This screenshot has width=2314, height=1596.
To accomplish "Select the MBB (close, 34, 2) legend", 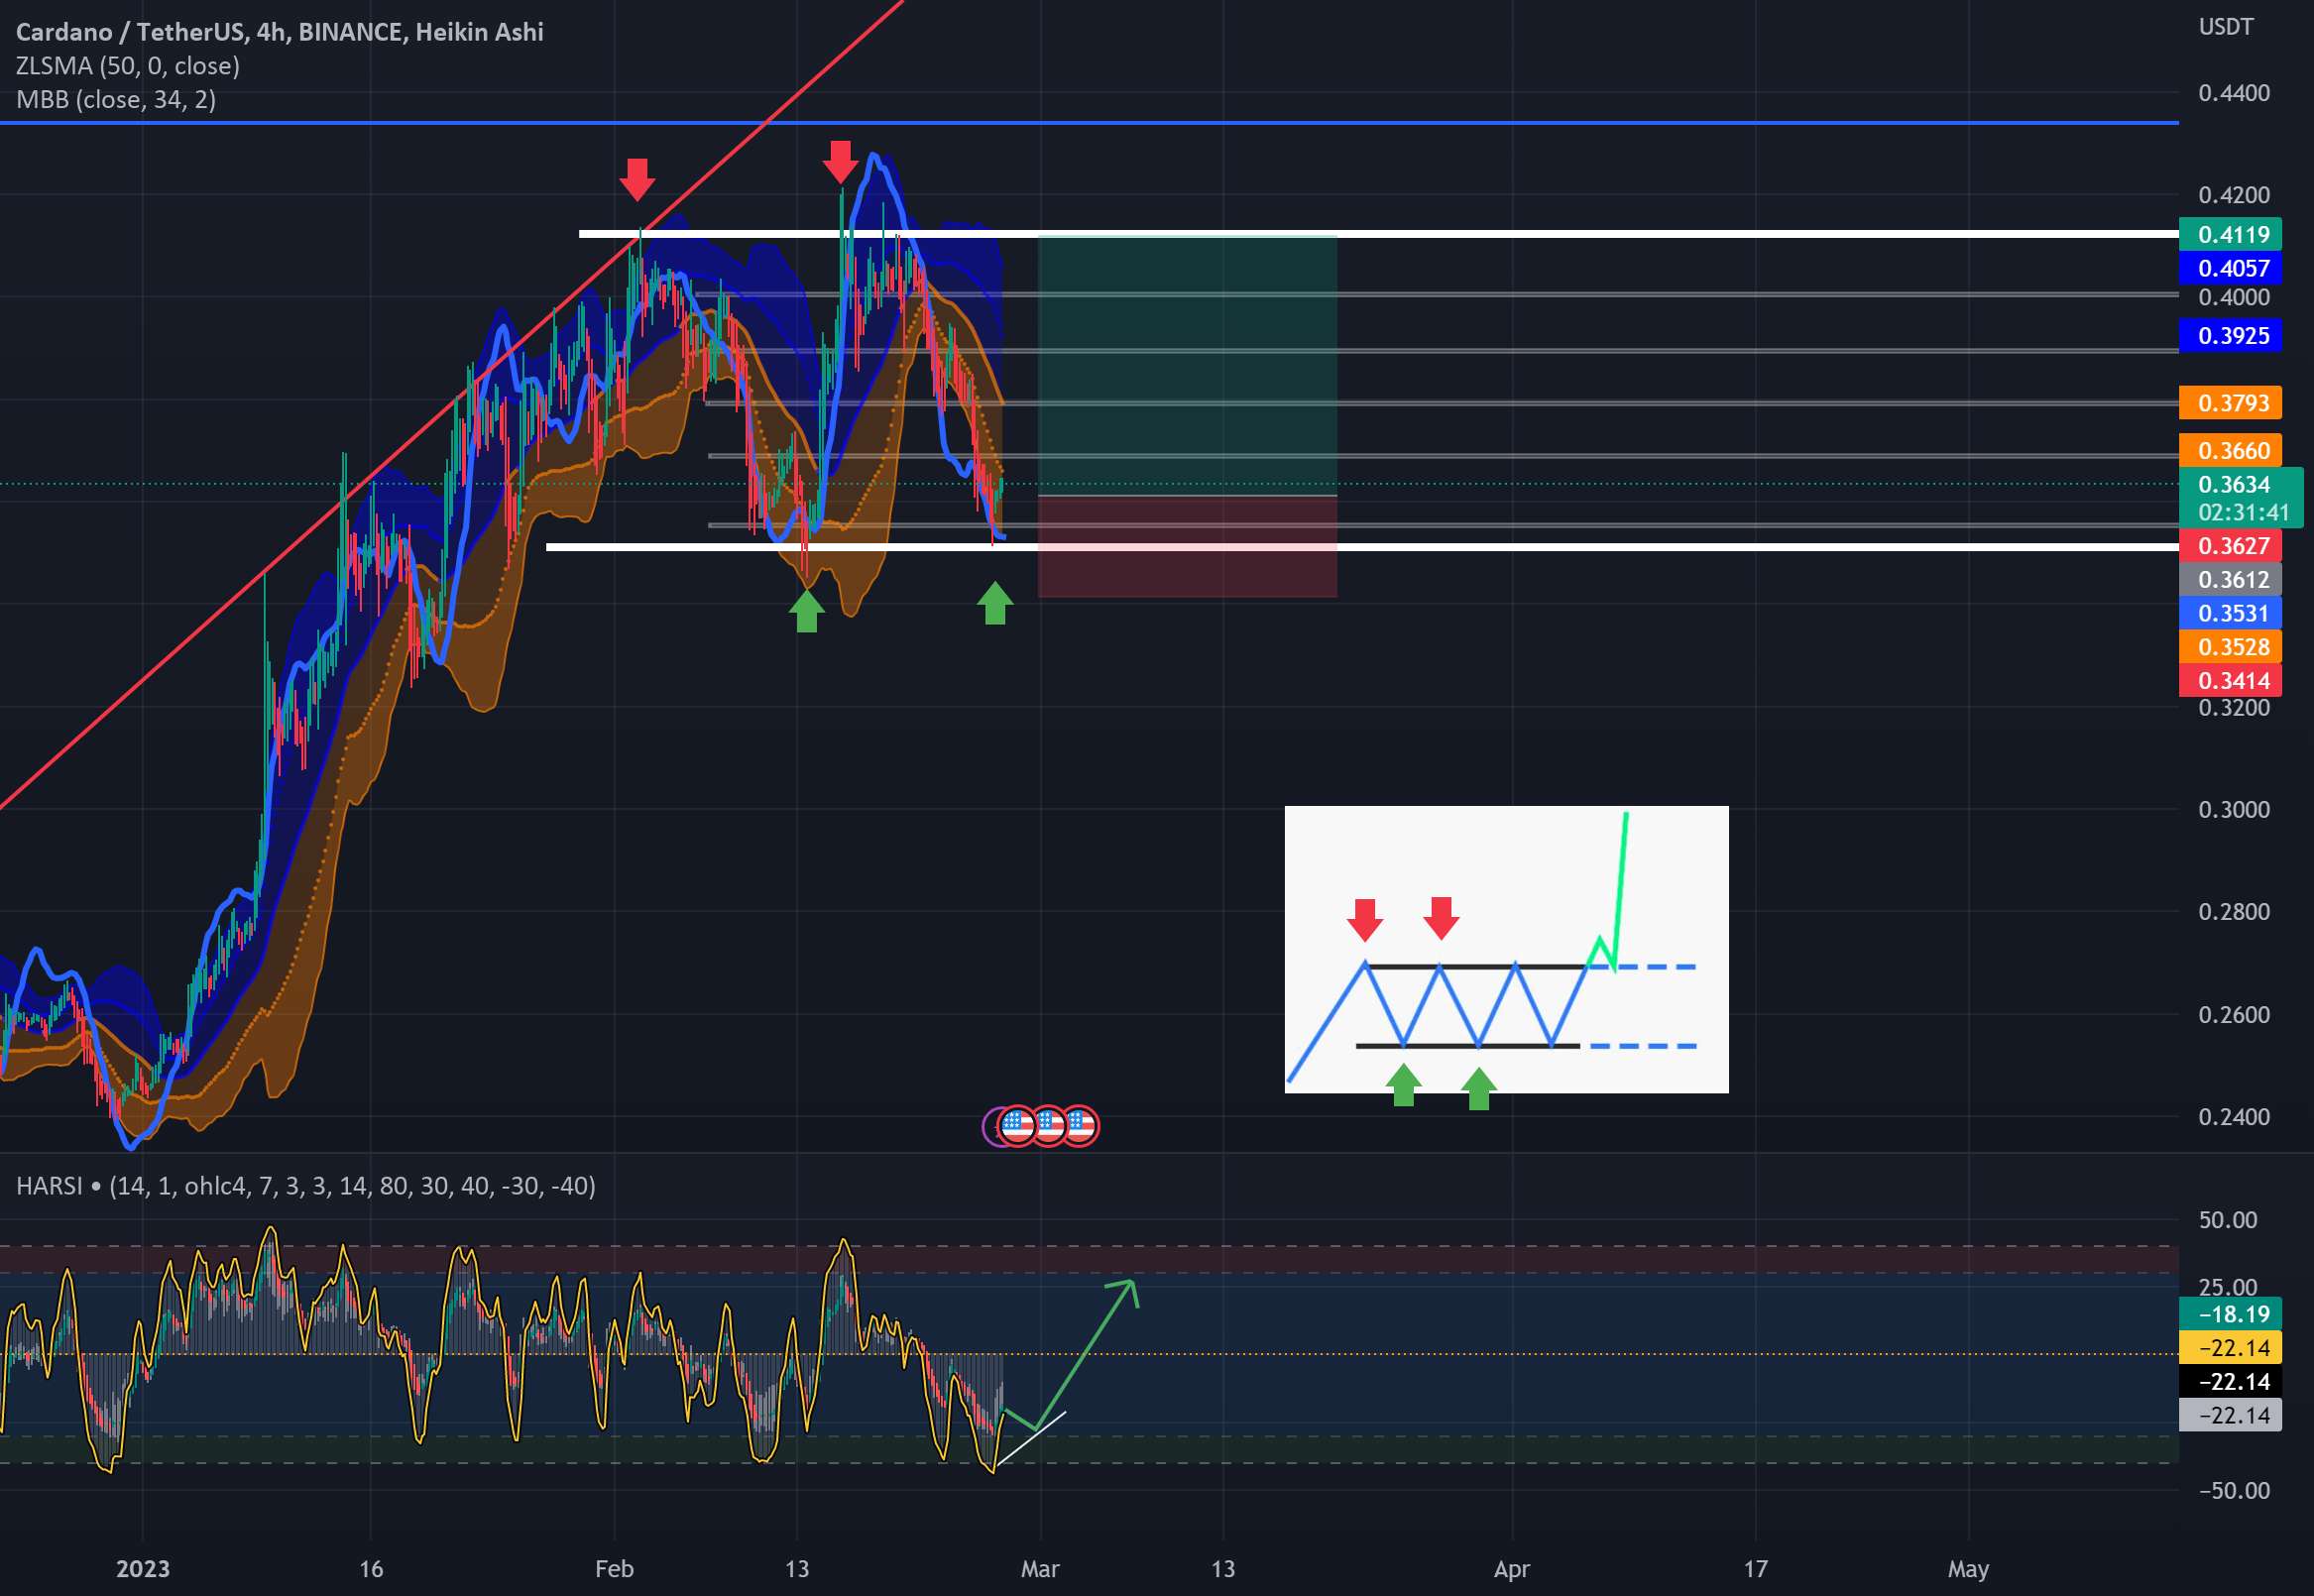I will [116, 99].
